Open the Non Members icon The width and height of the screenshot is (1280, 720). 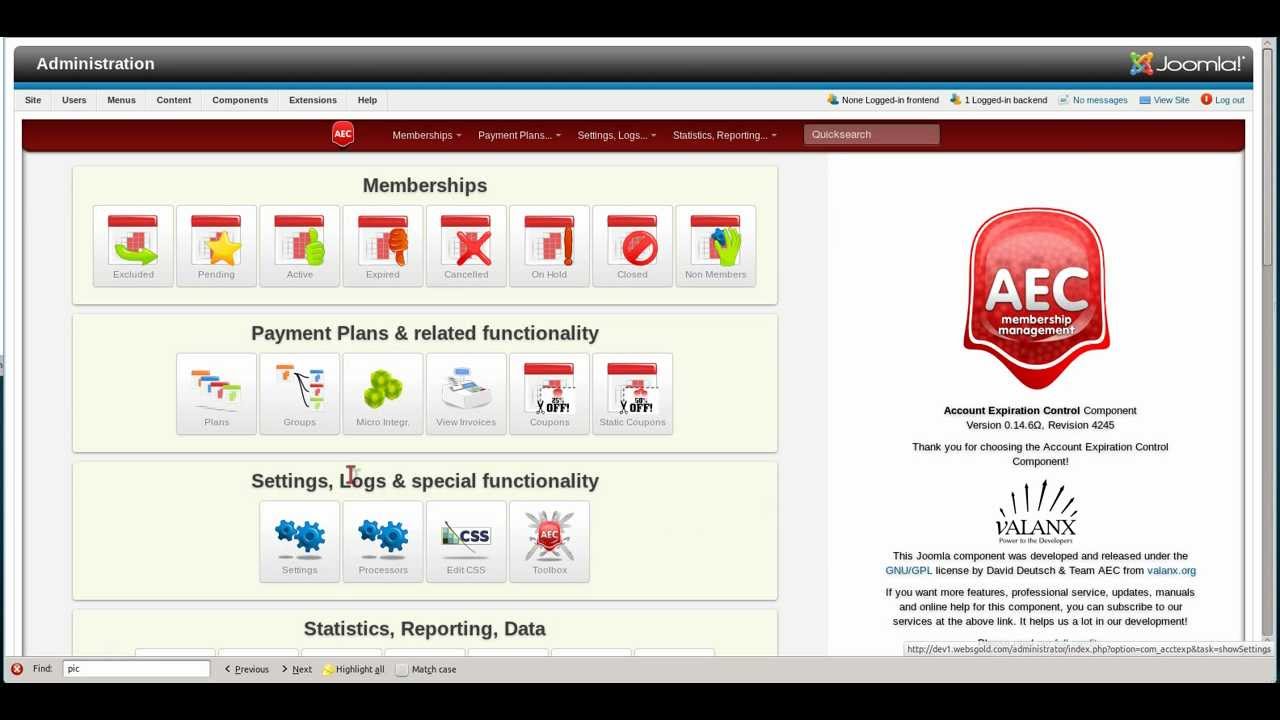pyautogui.click(x=715, y=246)
